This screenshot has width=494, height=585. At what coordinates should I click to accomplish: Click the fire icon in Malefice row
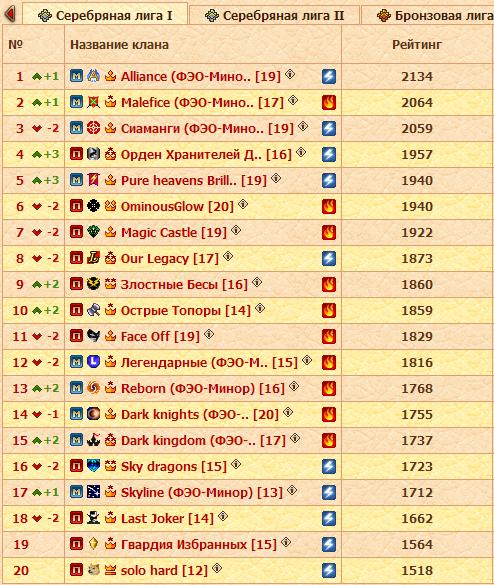pyautogui.click(x=329, y=102)
